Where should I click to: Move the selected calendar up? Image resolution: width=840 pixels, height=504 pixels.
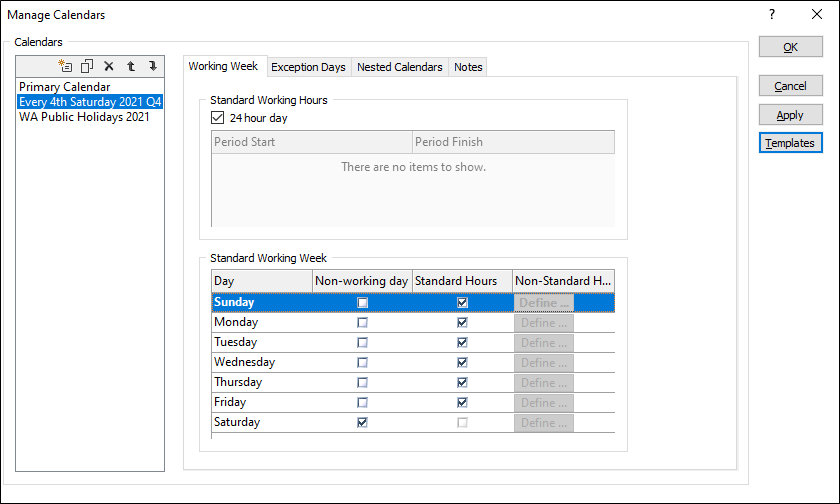[x=131, y=66]
